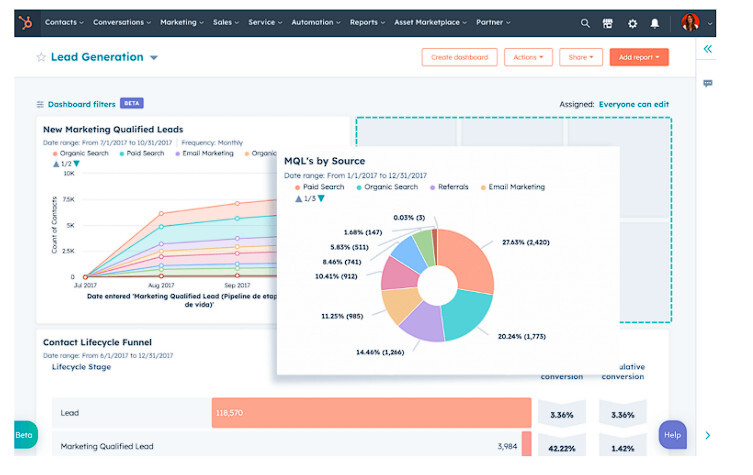Open the search magnifier icon

click(585, 23)
